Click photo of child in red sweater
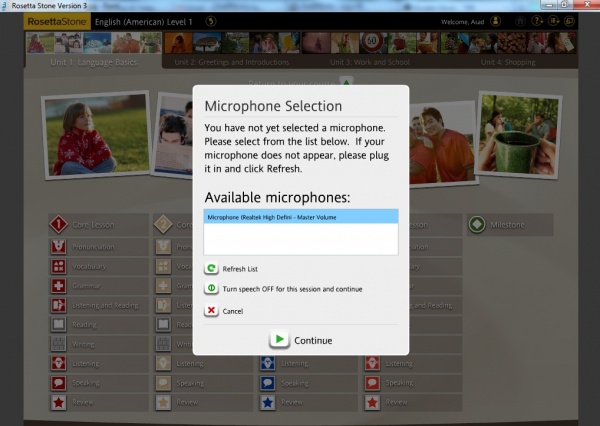The height and width of the screenshot is (426, 600). point(96,135)
